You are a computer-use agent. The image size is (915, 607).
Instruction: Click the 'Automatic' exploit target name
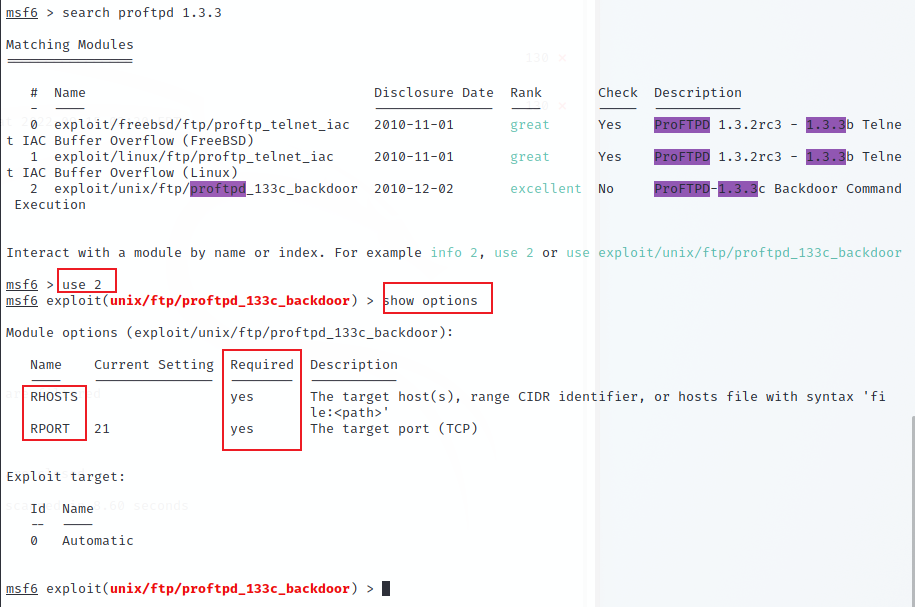[x=97, y=541]
